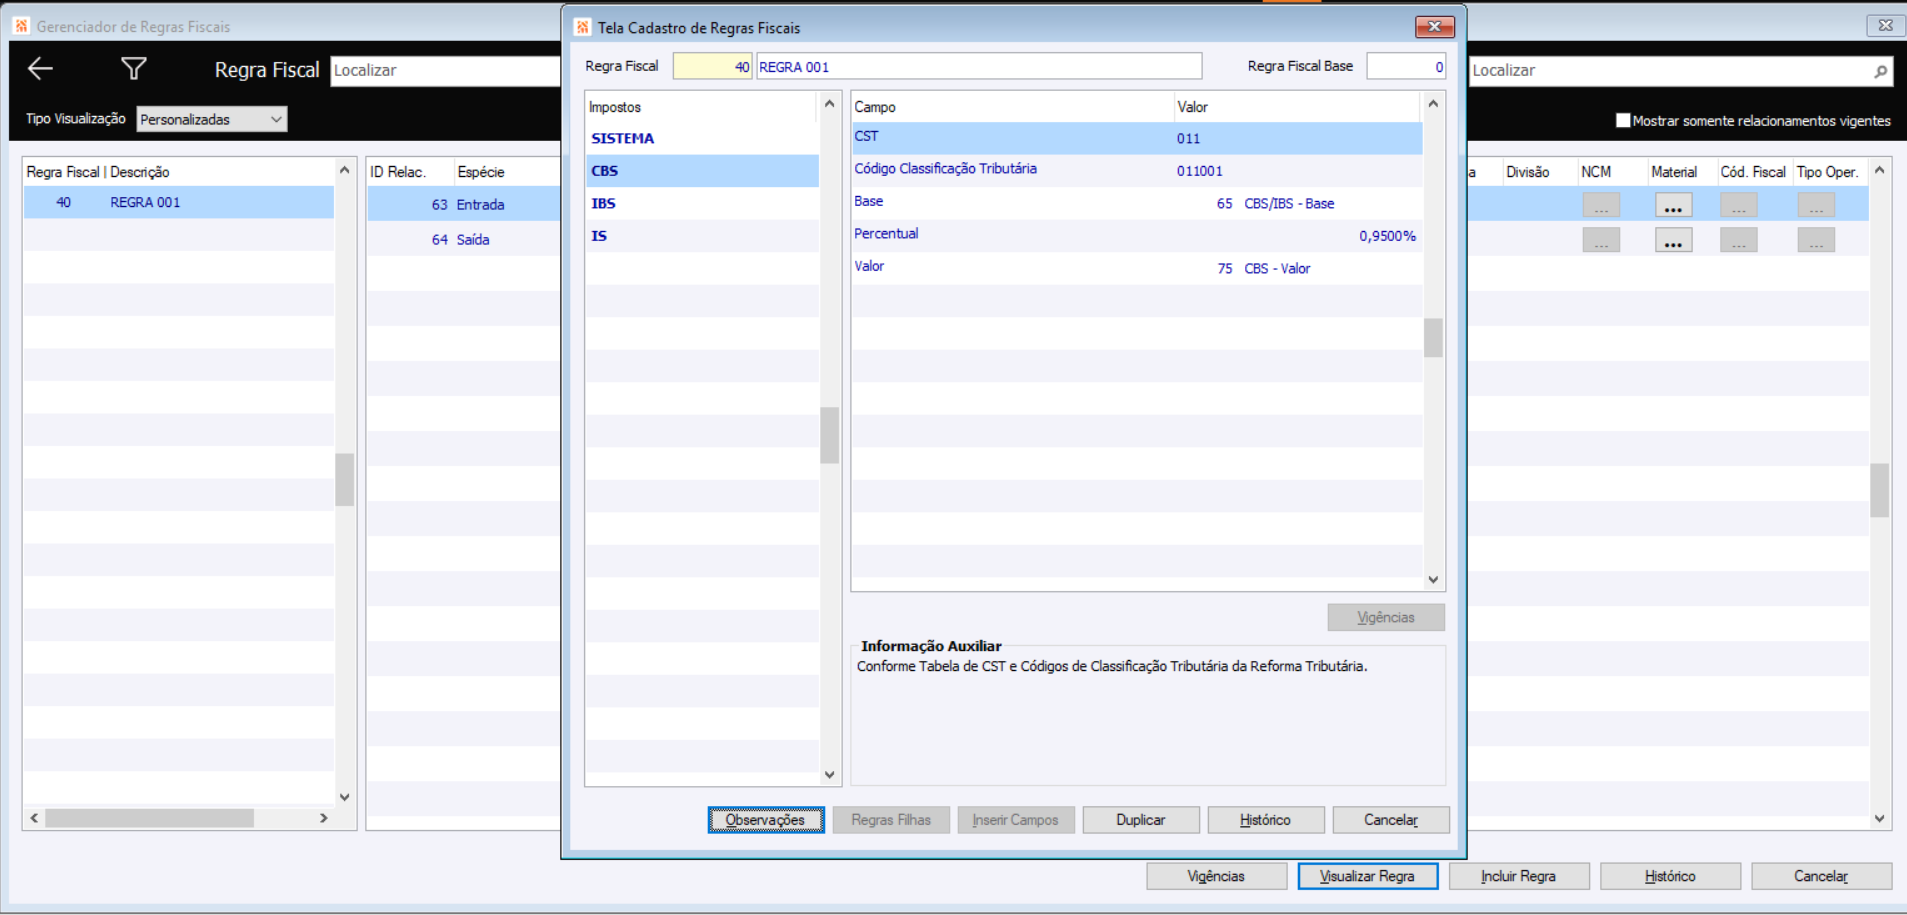The height and width of the screenshot is (915, 1907).
Task: Click the Visualizar Regra button
Action: [x=1368, y=876]
